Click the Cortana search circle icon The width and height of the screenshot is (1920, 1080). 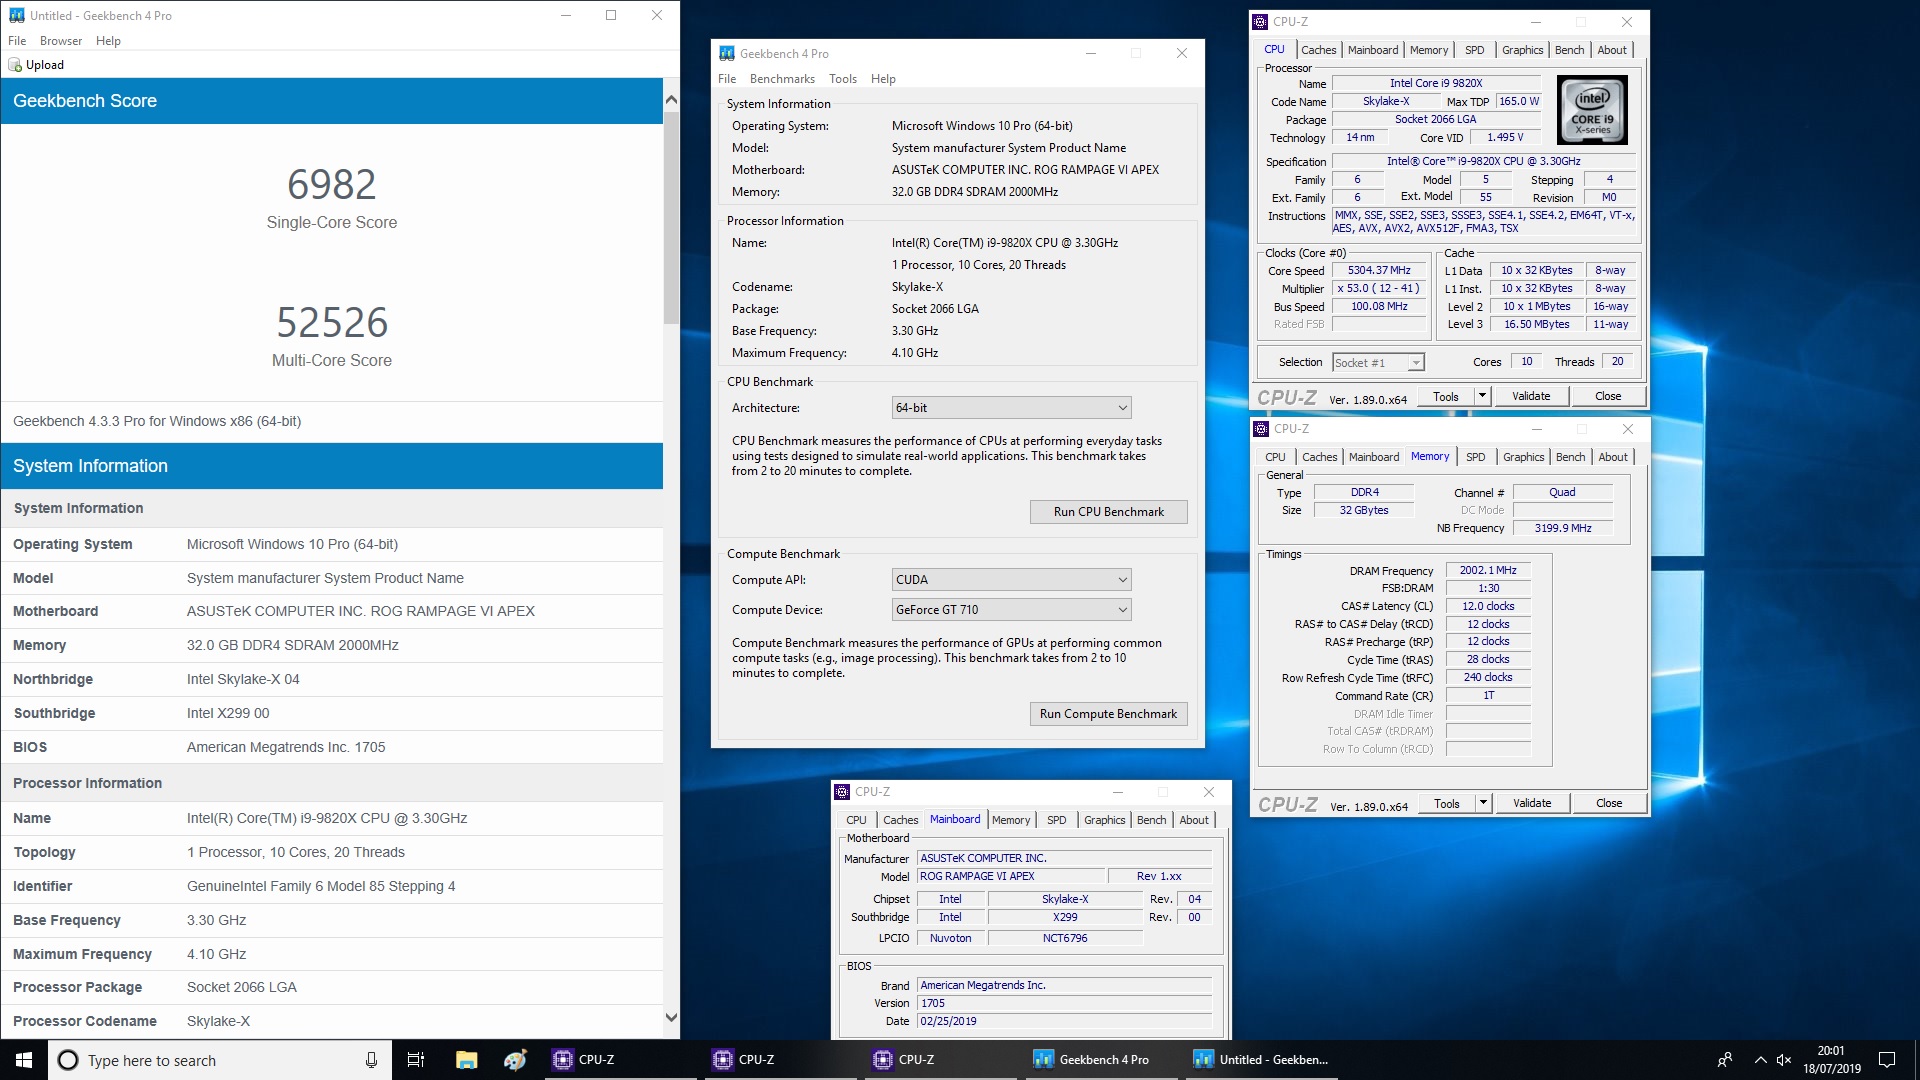click(x=68, y=1060)
